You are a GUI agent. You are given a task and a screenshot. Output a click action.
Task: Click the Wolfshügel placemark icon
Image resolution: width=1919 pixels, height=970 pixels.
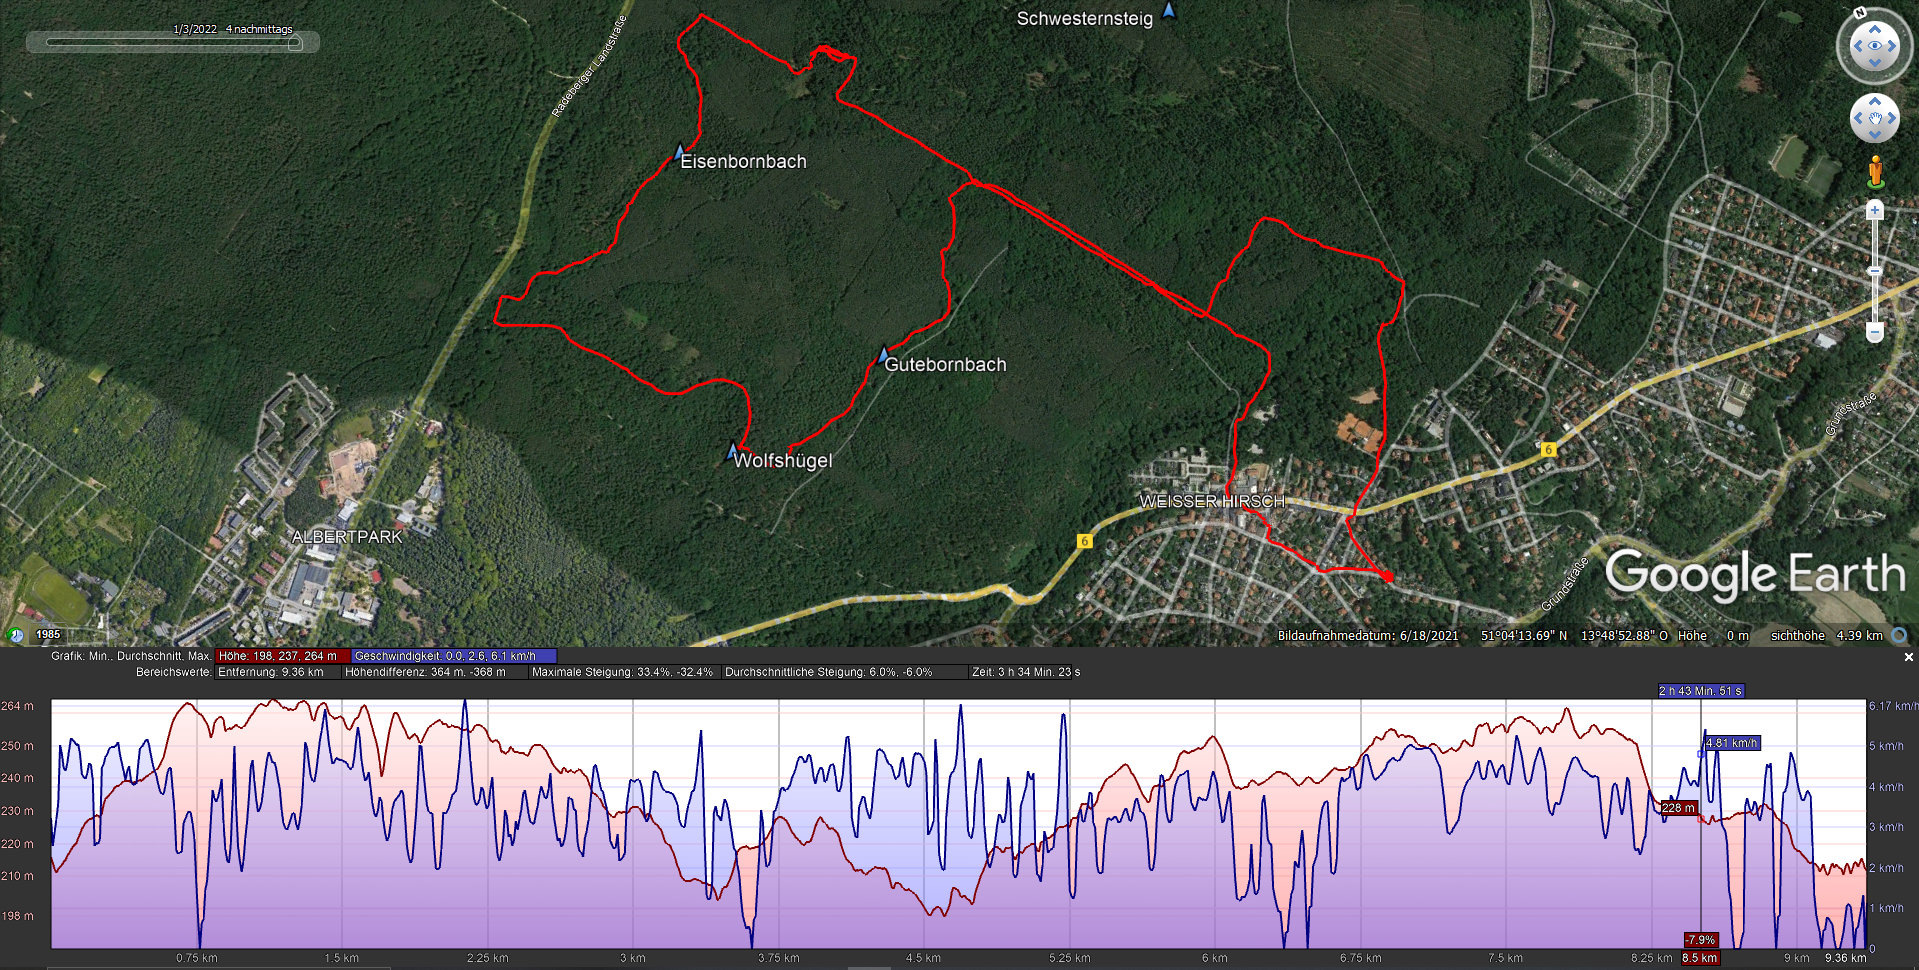point(733,451)
